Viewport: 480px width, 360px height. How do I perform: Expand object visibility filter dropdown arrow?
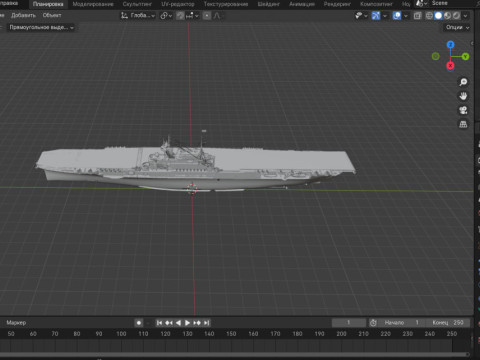pyautogui.click(x=366, y=16)
